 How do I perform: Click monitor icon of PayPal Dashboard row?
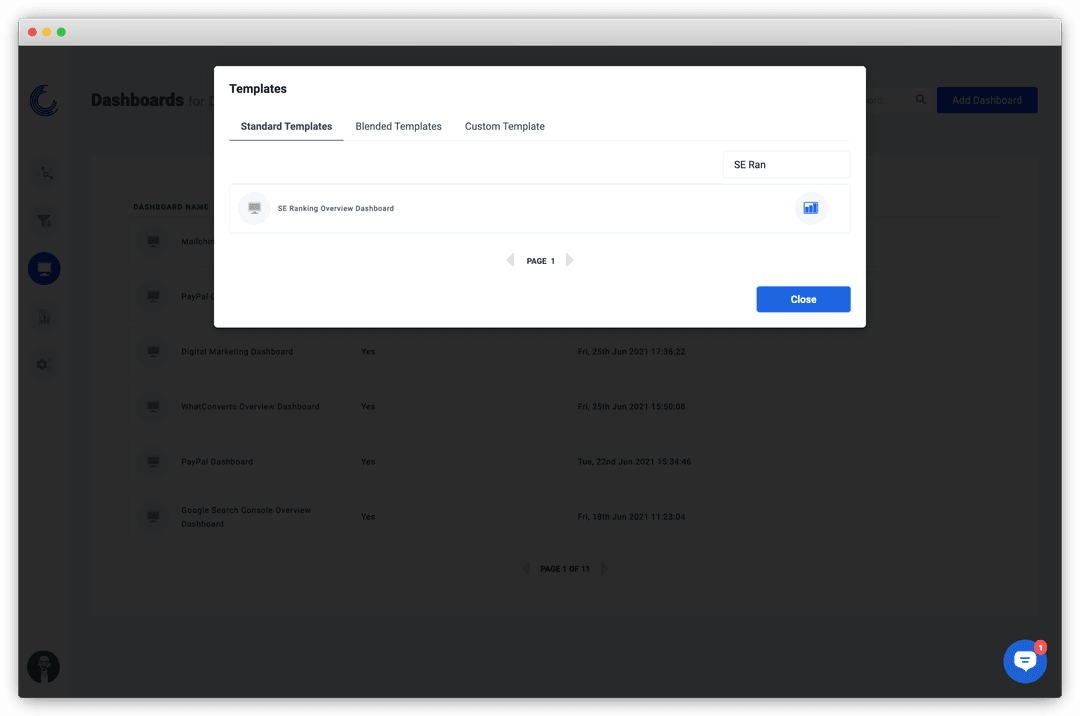click(154, 462)
